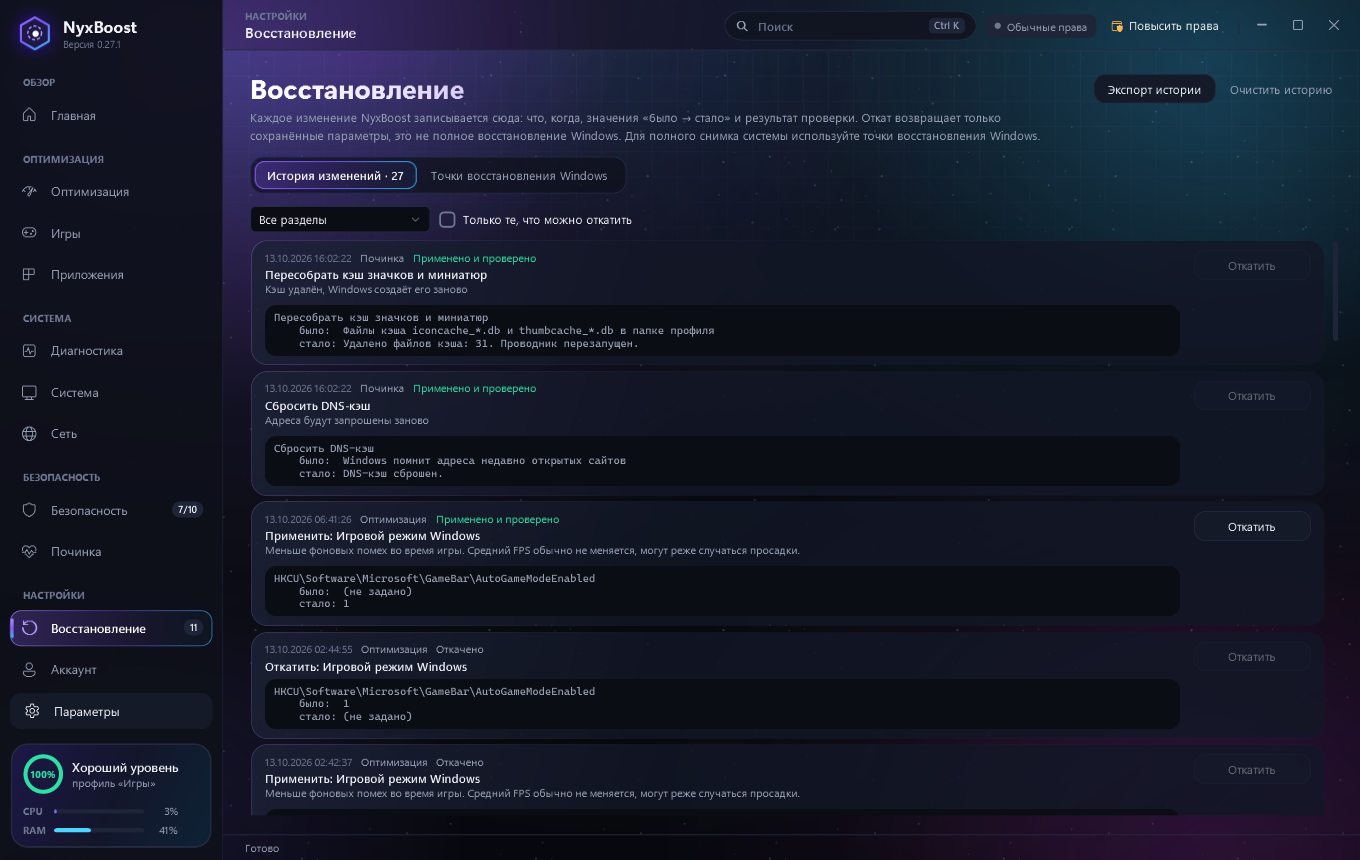Click the Безопасность shield icon
The height and width of the screenshot is (860, 1360).
[x=31, y=510]
